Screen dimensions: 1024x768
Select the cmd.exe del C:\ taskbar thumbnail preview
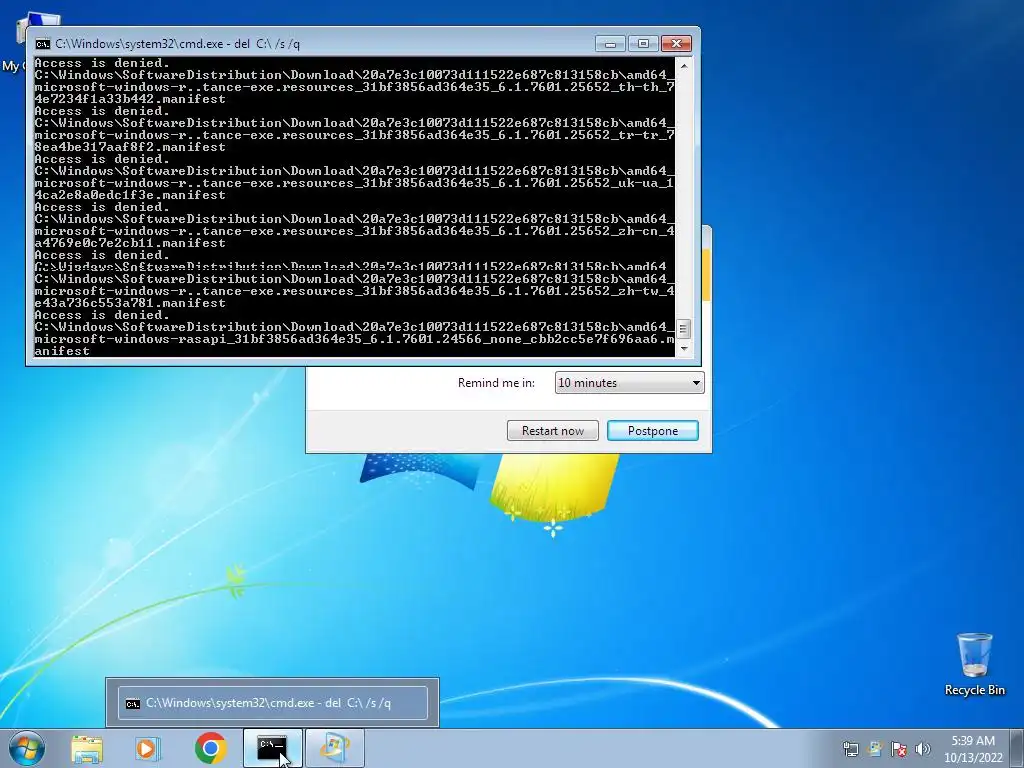click(x=272, y=703)
